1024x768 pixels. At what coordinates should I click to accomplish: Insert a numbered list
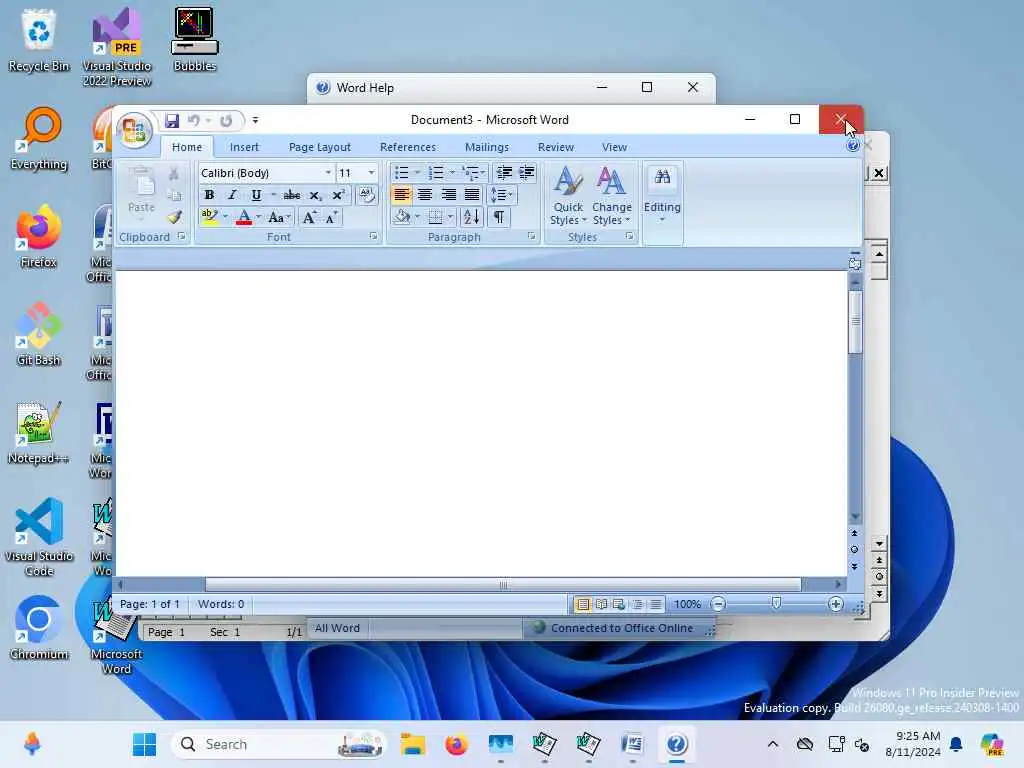click(436, 173)
